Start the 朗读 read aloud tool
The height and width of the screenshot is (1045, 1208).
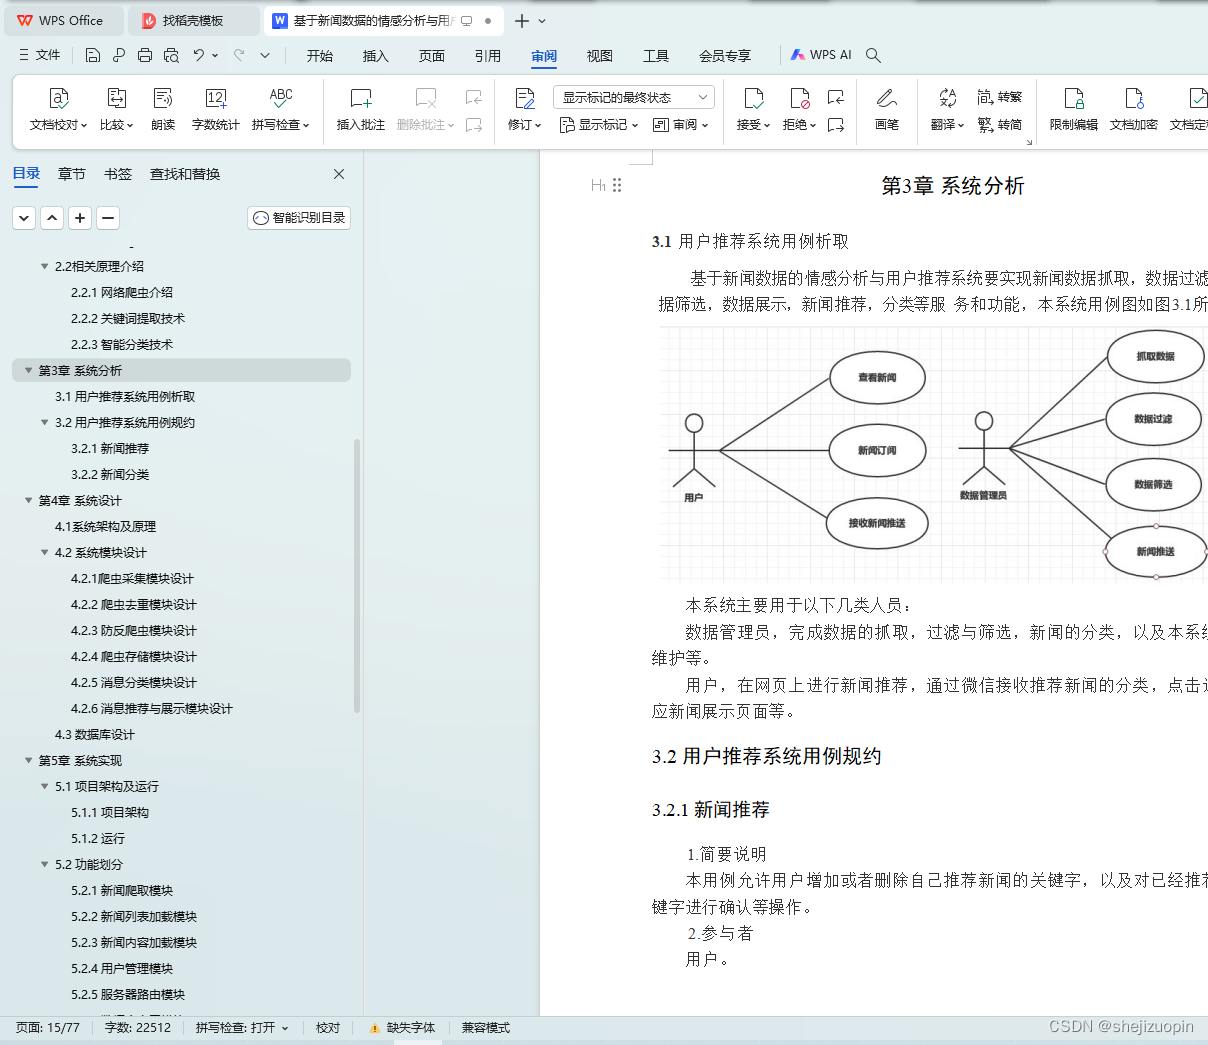(x=163, y=110)
